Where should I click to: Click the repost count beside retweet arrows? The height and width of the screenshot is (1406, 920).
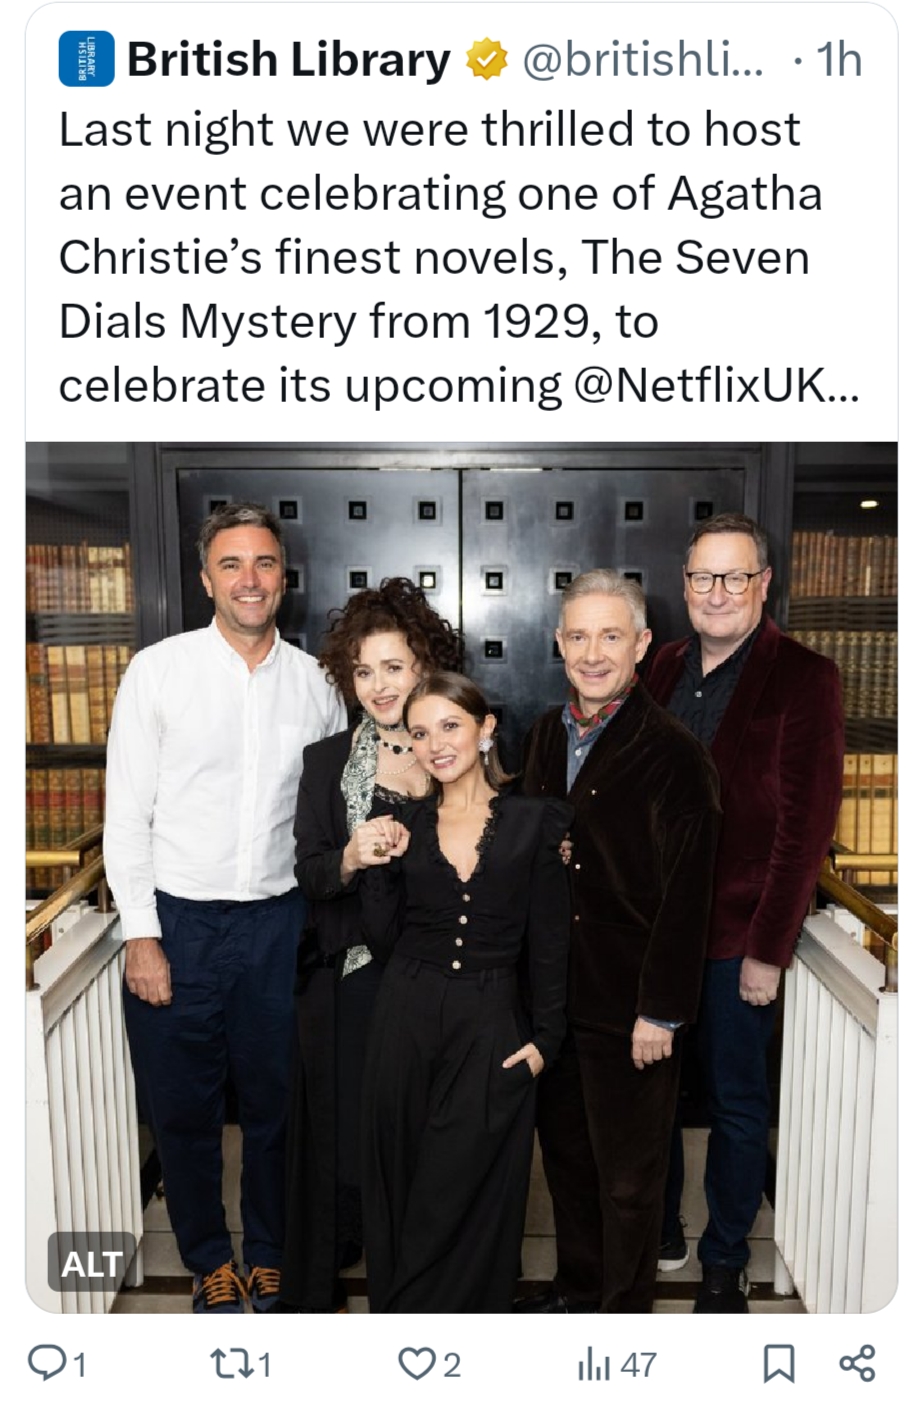(263, 1364)
